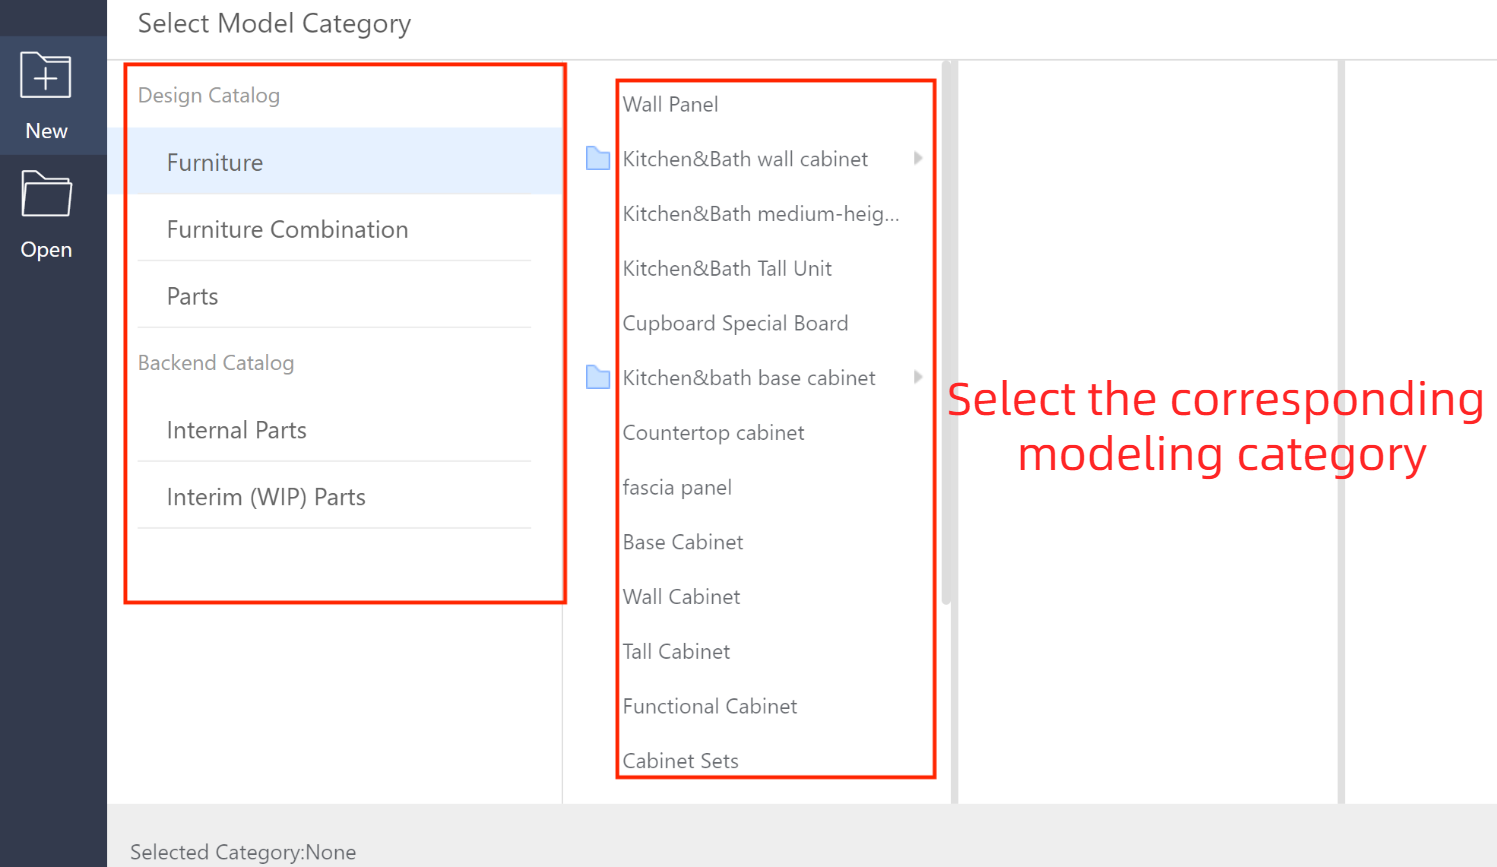Click the Open folder icon
Image resolution: width=1497 pixels, height=867 pixels.
tap(46, 194)
